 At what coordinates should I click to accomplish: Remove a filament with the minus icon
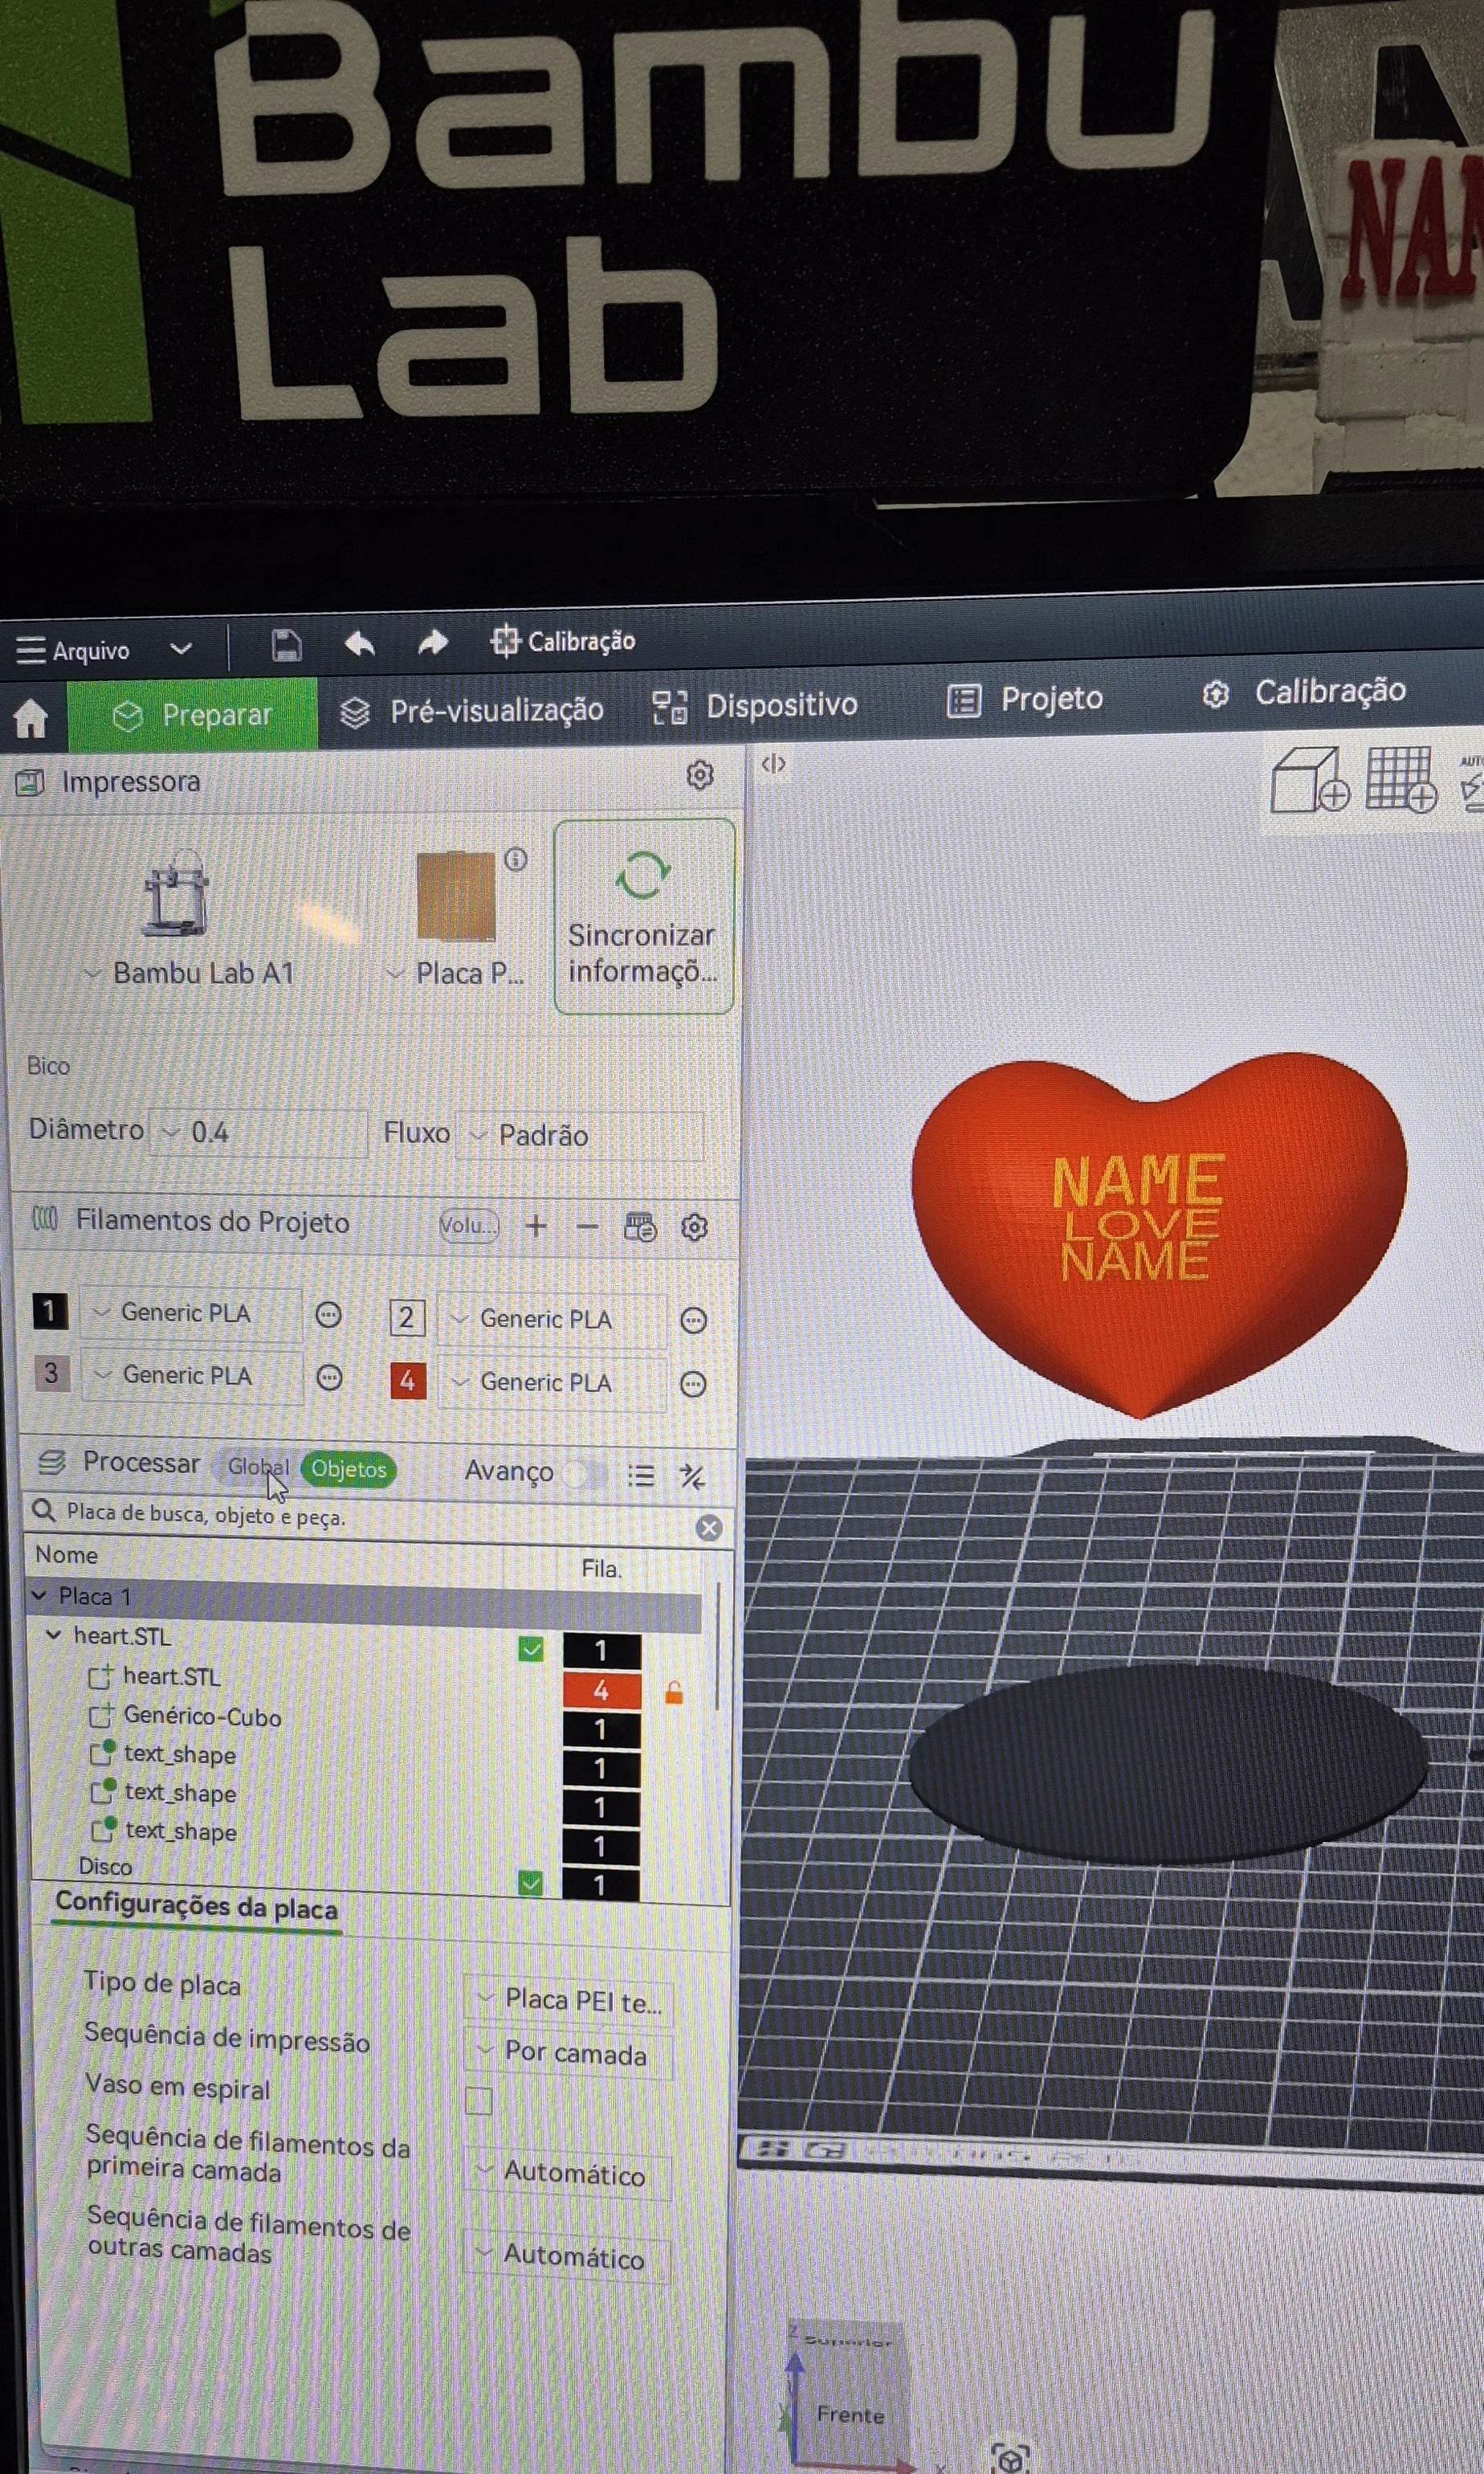point(587,1226)
